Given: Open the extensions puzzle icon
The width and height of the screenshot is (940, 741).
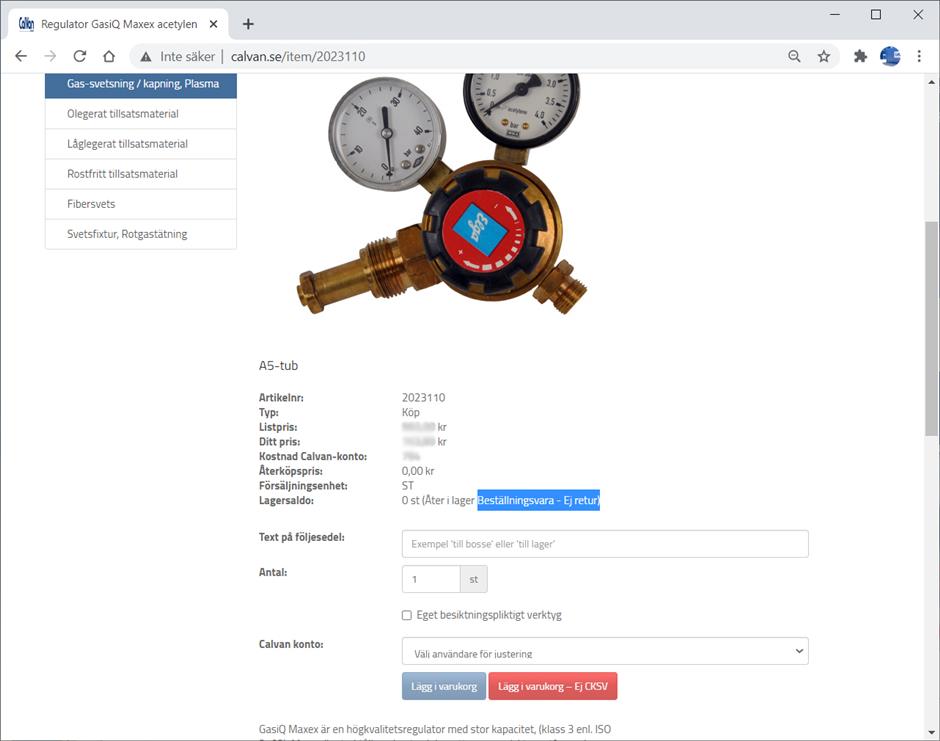Looking at the screenshot, I should (860, 57).
